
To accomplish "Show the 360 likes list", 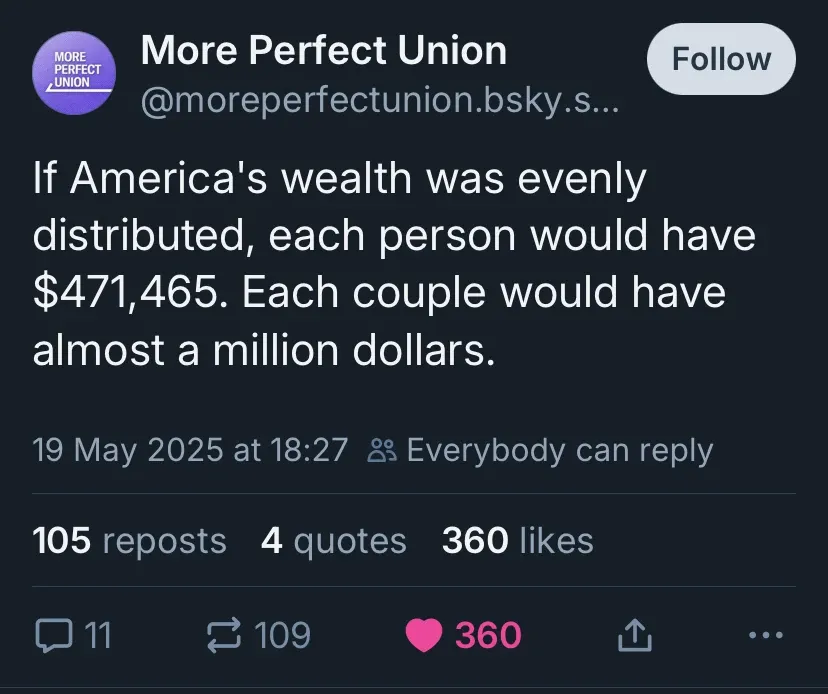I will pos(517,541).
